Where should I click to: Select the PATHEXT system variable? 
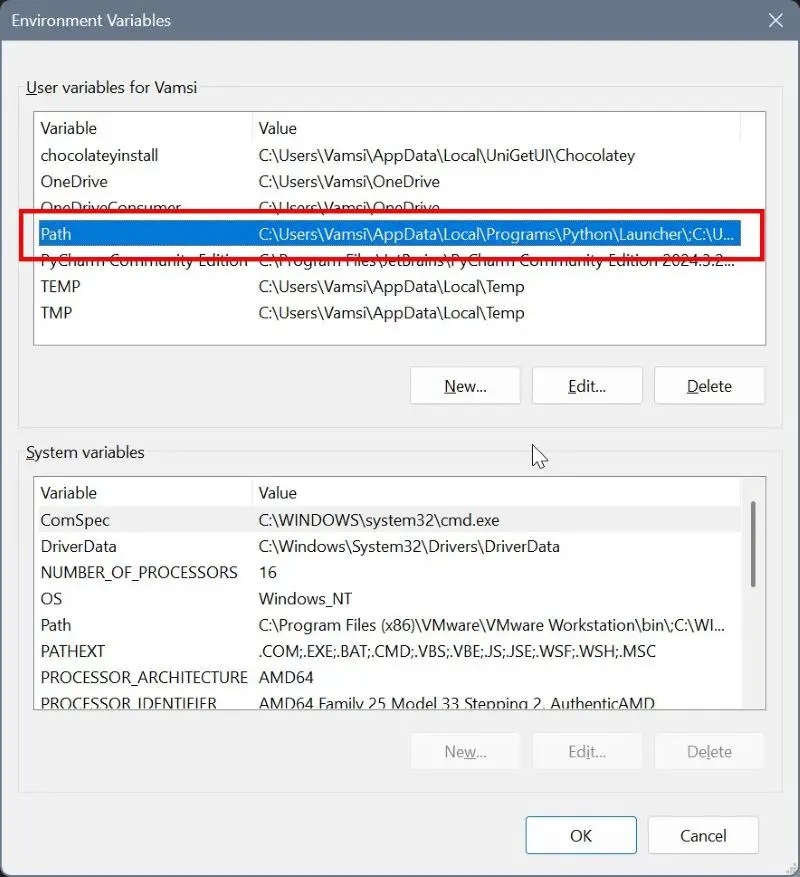coord(390,651)
